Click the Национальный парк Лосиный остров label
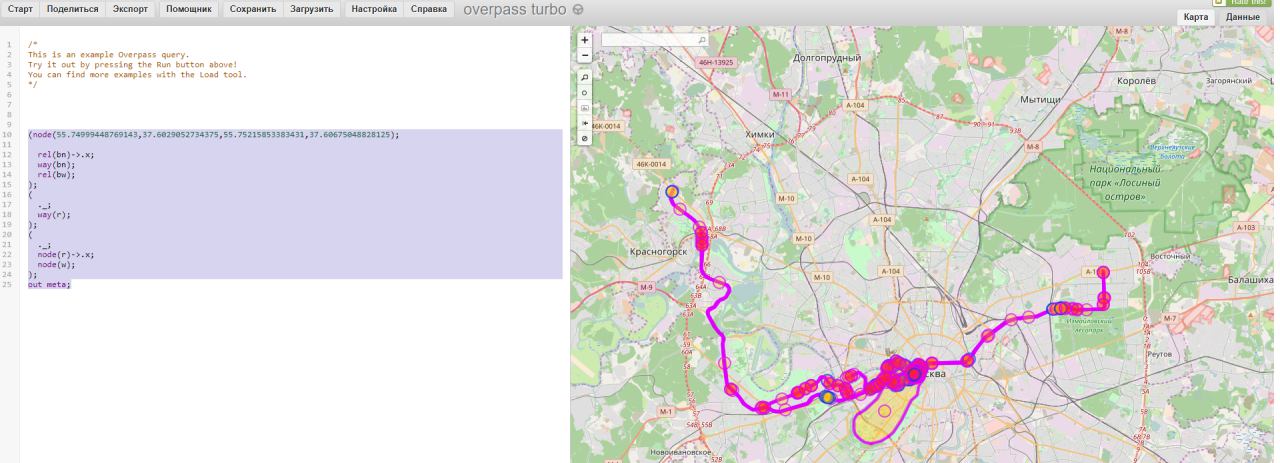The image size is (1280, 463). [x=1125, y=183]
